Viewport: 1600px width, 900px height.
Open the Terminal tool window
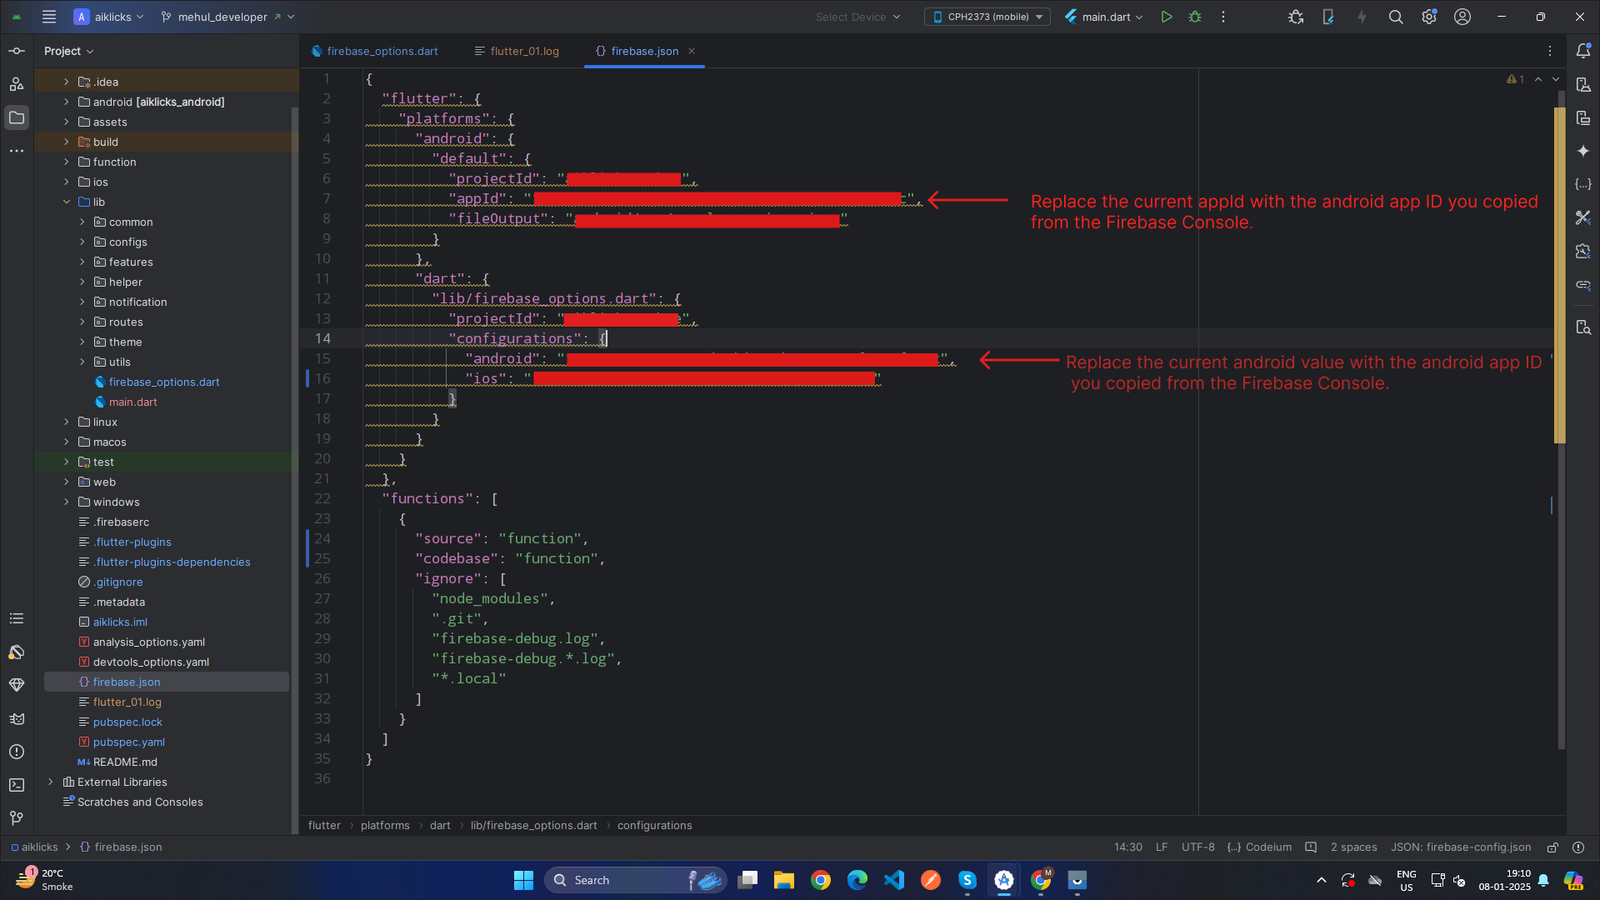17,785
